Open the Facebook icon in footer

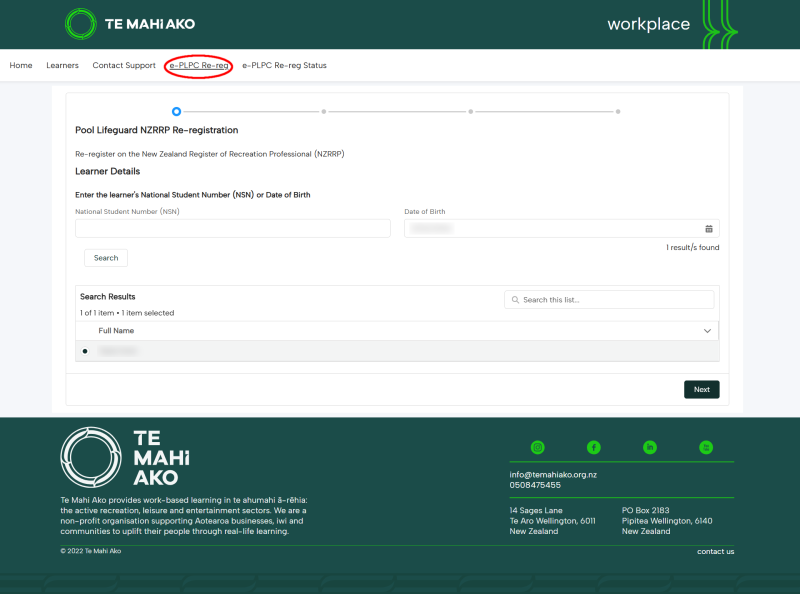click(x=593, y=448)
